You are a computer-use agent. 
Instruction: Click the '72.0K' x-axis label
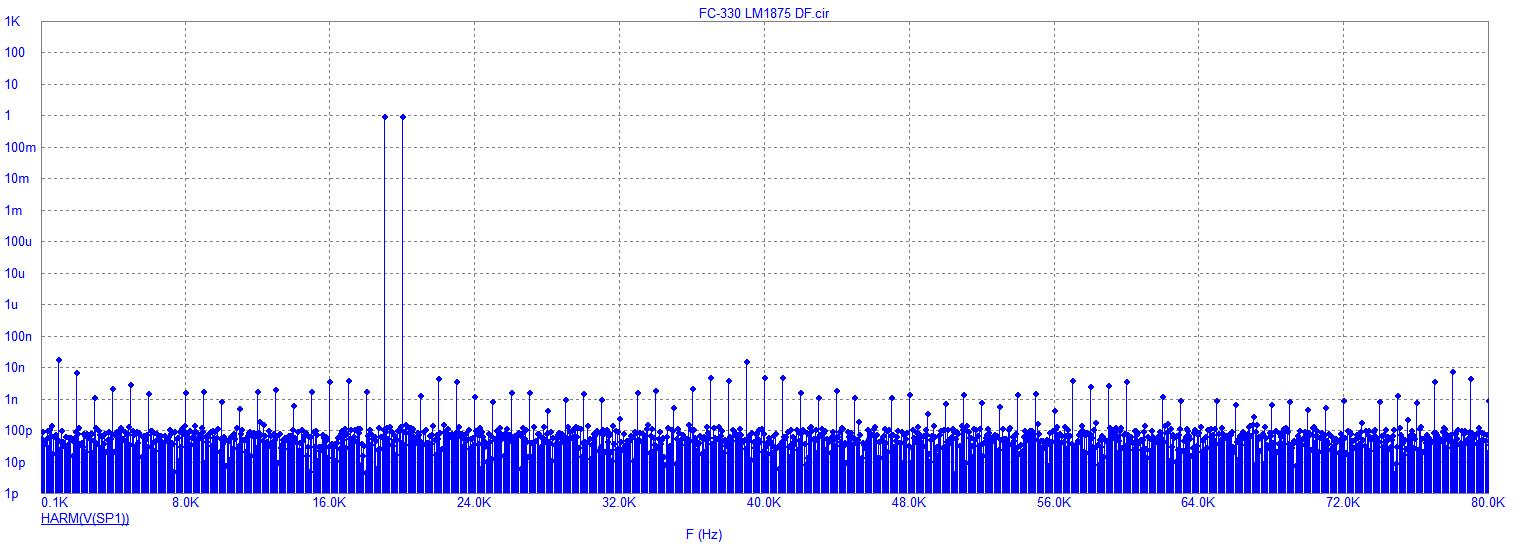[1343, 503]
